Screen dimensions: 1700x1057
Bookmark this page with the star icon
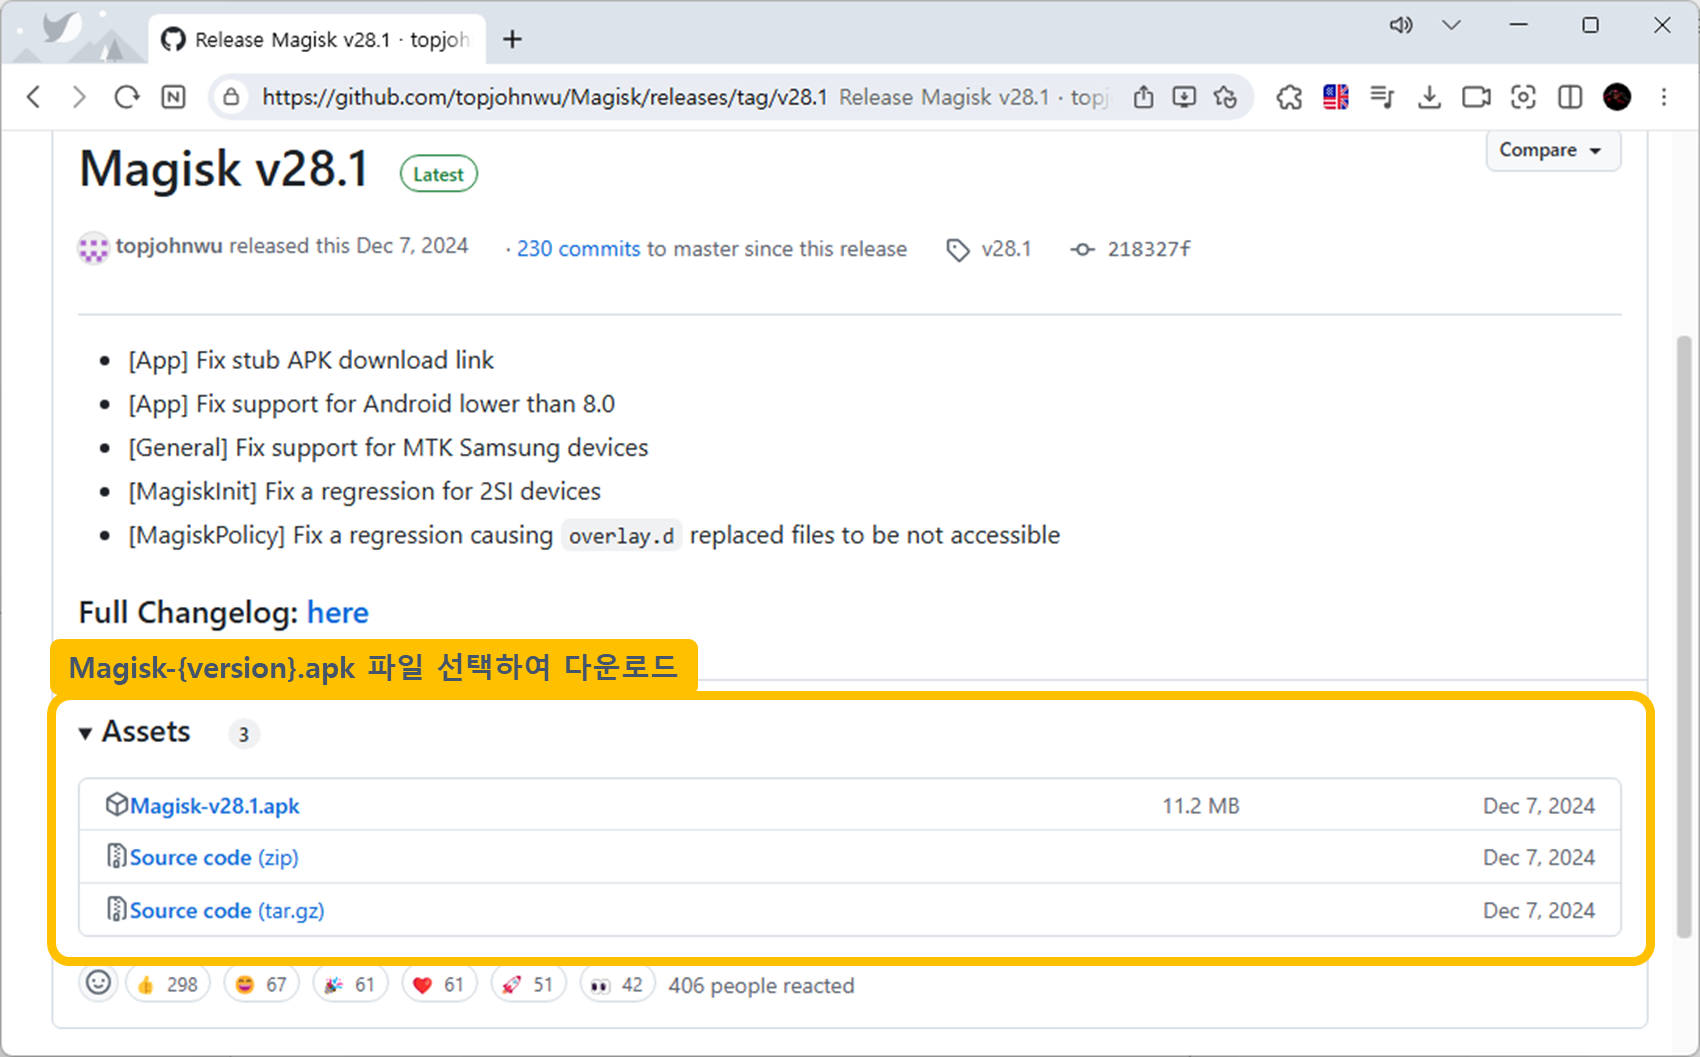1225,97
